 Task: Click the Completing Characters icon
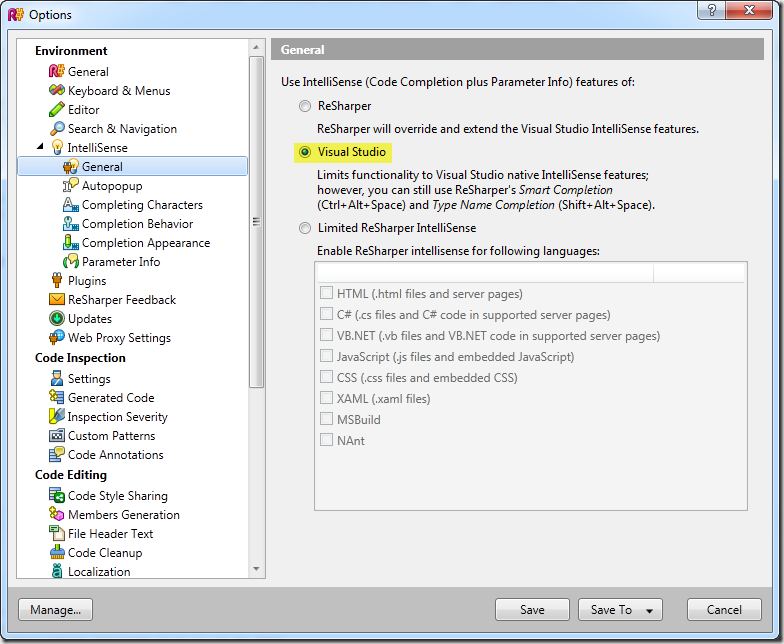[x=70, y=204]
